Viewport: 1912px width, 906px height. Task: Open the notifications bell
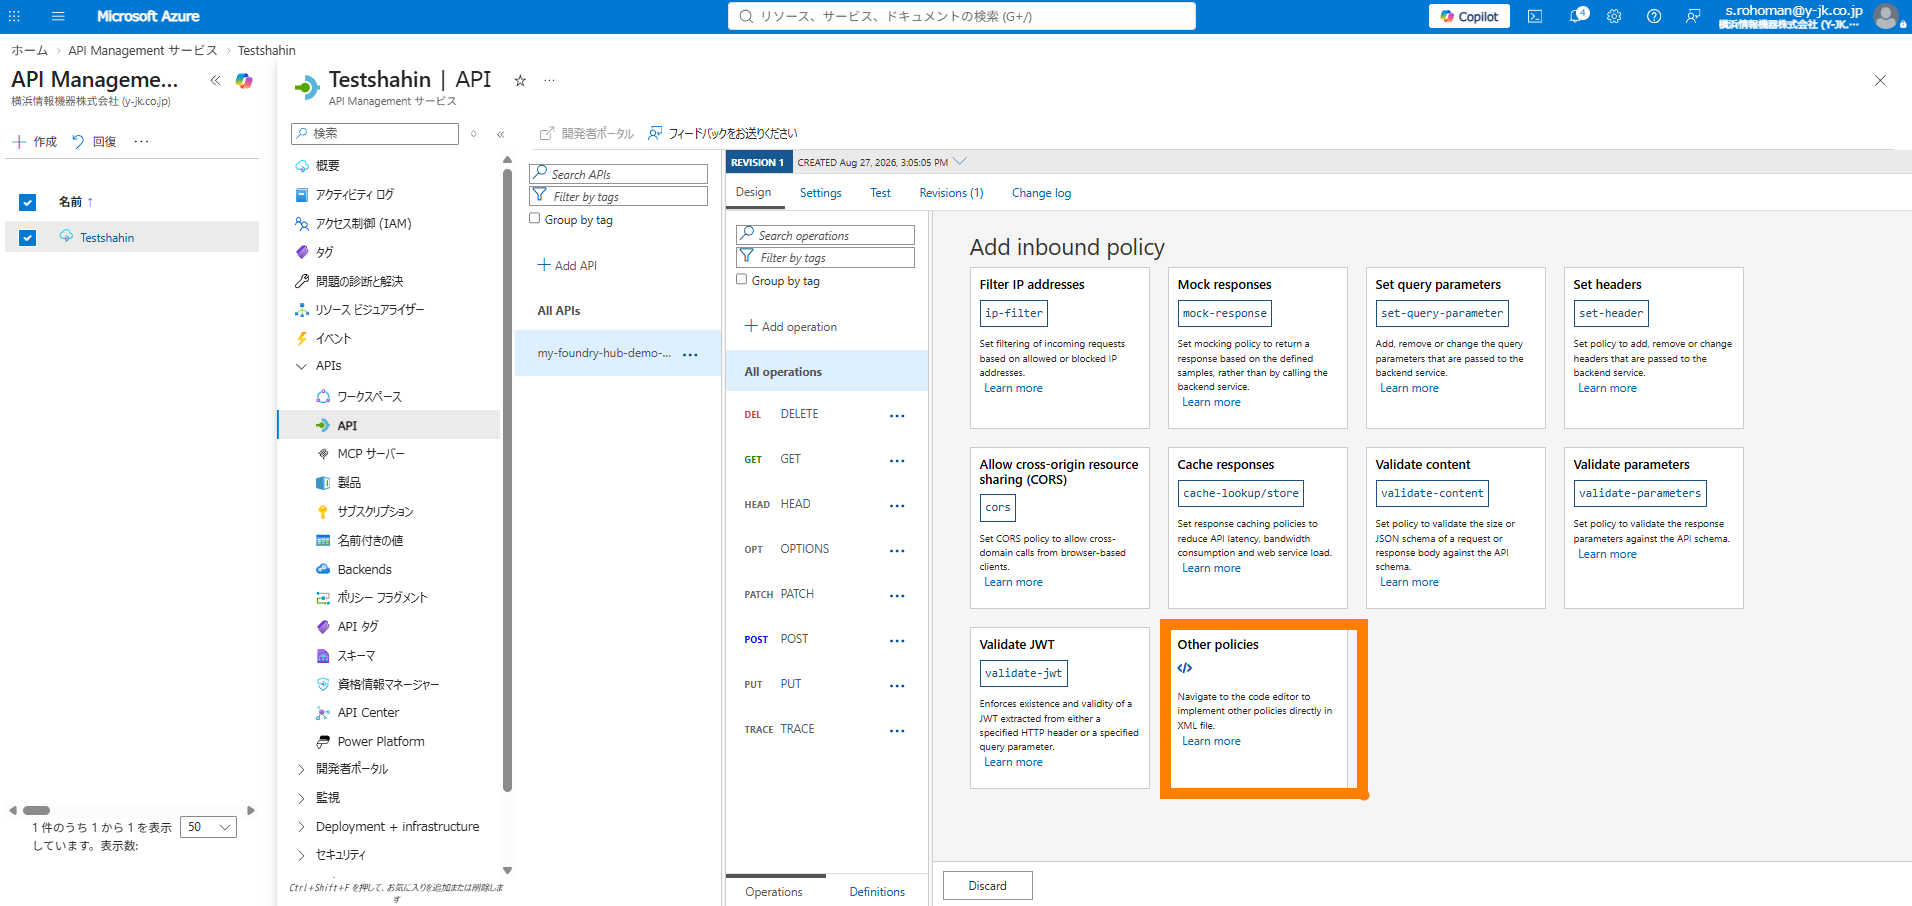[1577, 16]
